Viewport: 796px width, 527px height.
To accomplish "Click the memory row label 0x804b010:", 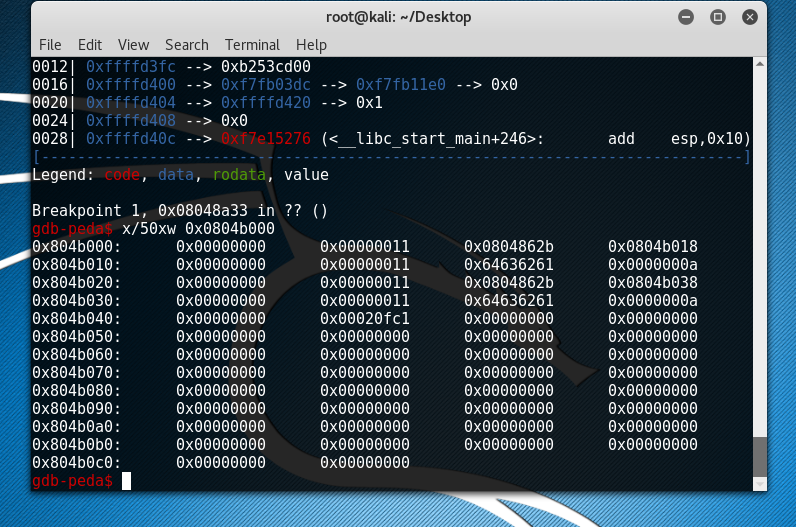I will pos(77,265).
